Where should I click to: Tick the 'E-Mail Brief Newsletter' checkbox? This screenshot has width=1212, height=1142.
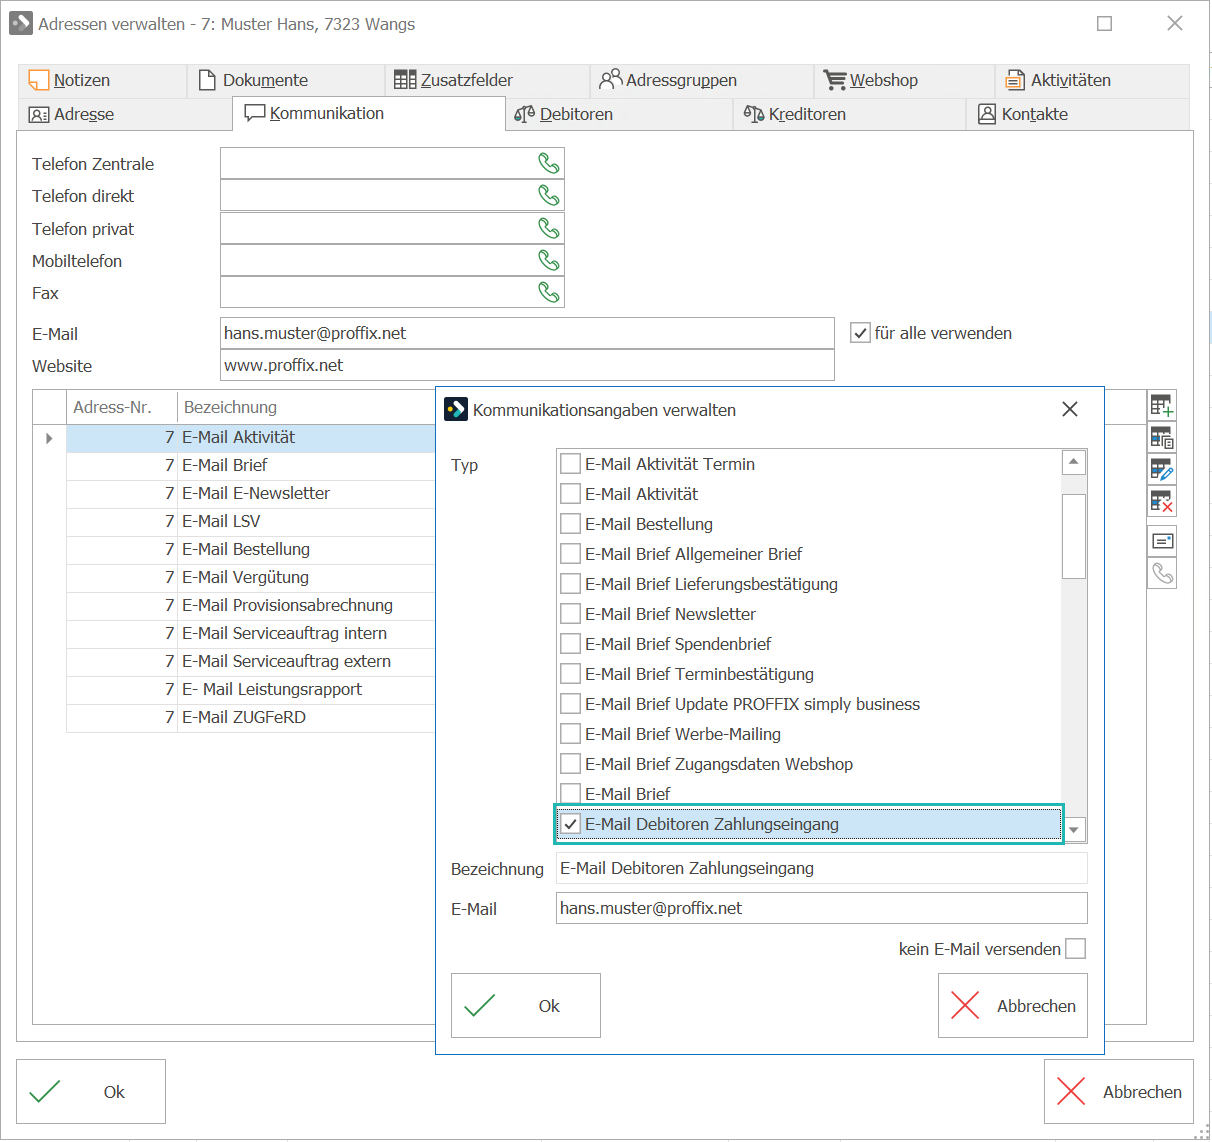pos(571,614)
